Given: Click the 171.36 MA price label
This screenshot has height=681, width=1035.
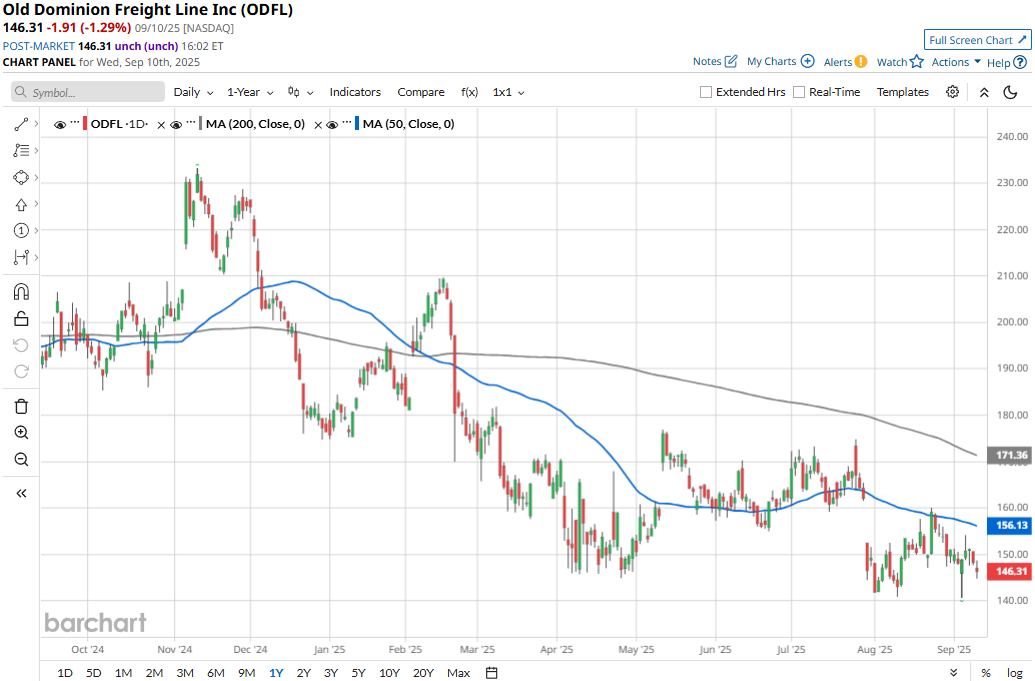Looking at the screenshot, I should tap(1009, 455).
